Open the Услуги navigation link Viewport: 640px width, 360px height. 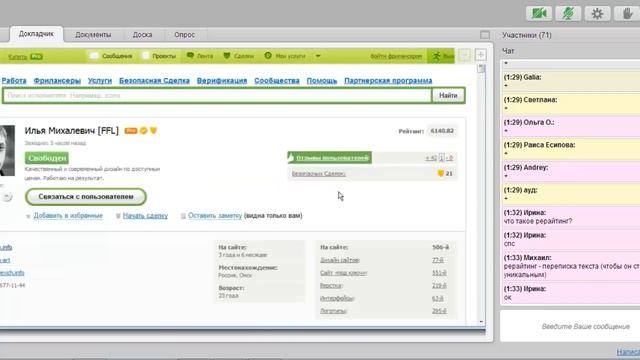(100, 80)
